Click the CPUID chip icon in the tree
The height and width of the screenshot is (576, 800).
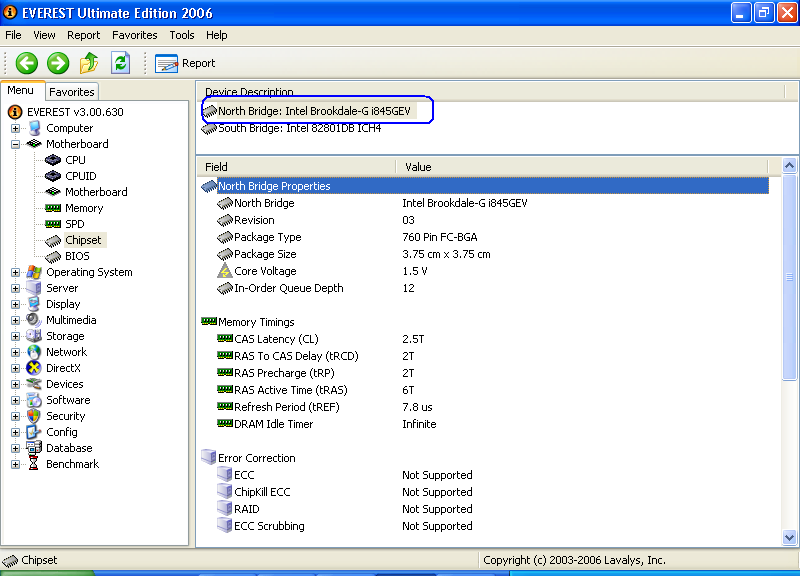pyautogui.click(x=53, y=176)
